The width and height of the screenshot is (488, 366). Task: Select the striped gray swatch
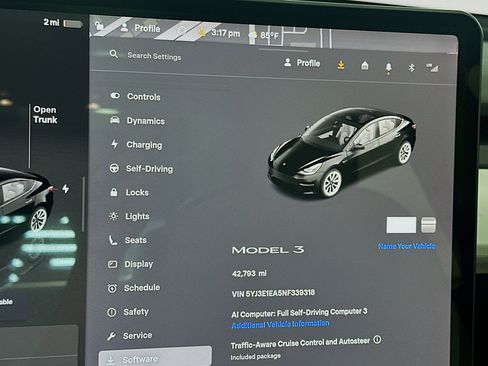click(428, 225)
